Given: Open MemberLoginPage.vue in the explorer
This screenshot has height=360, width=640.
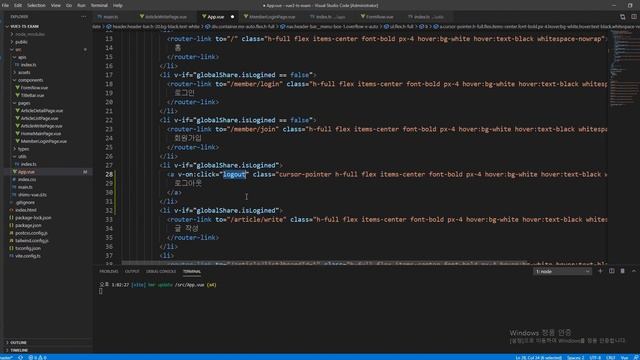Looking at the screenshot, I should click(44, 141).
